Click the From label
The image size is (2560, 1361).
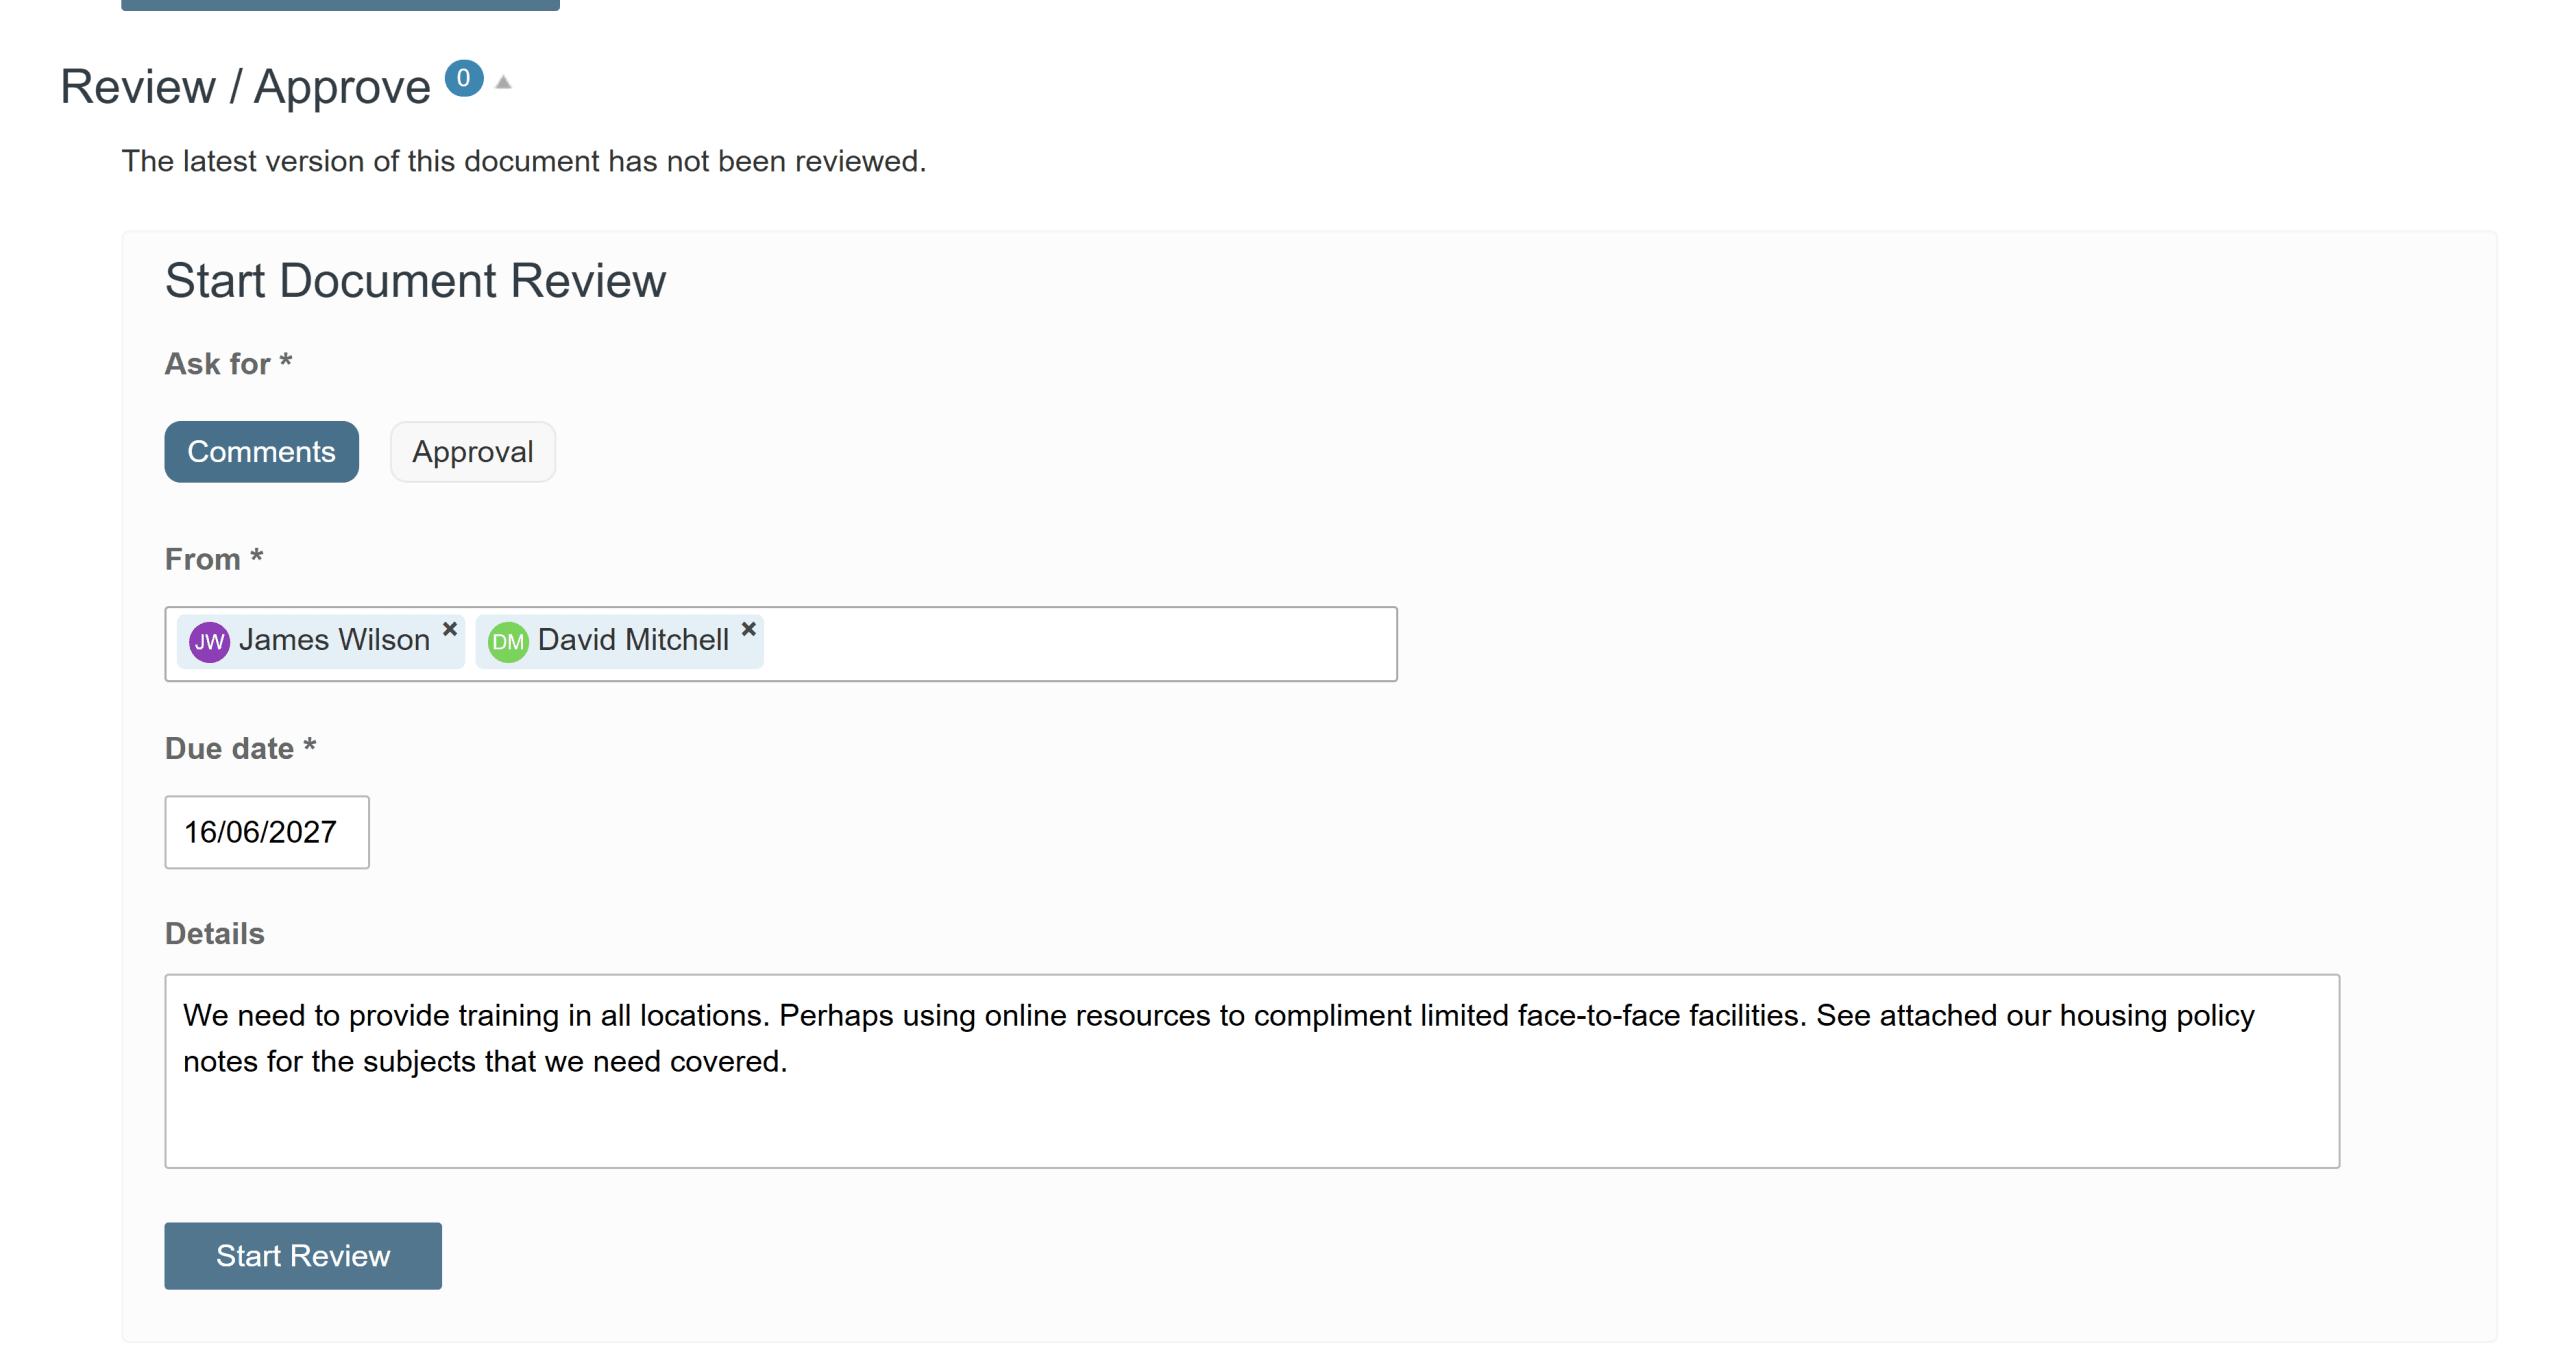coord(214,559)
